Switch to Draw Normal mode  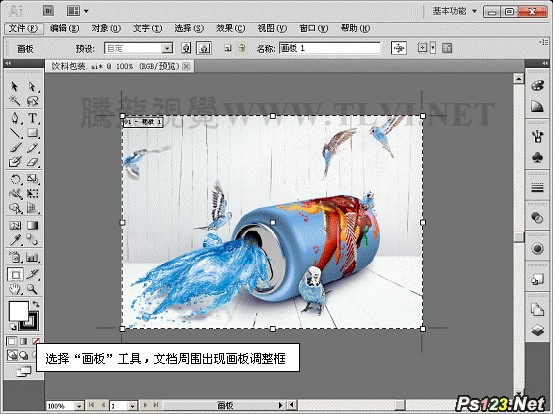[x=12, y=355]
